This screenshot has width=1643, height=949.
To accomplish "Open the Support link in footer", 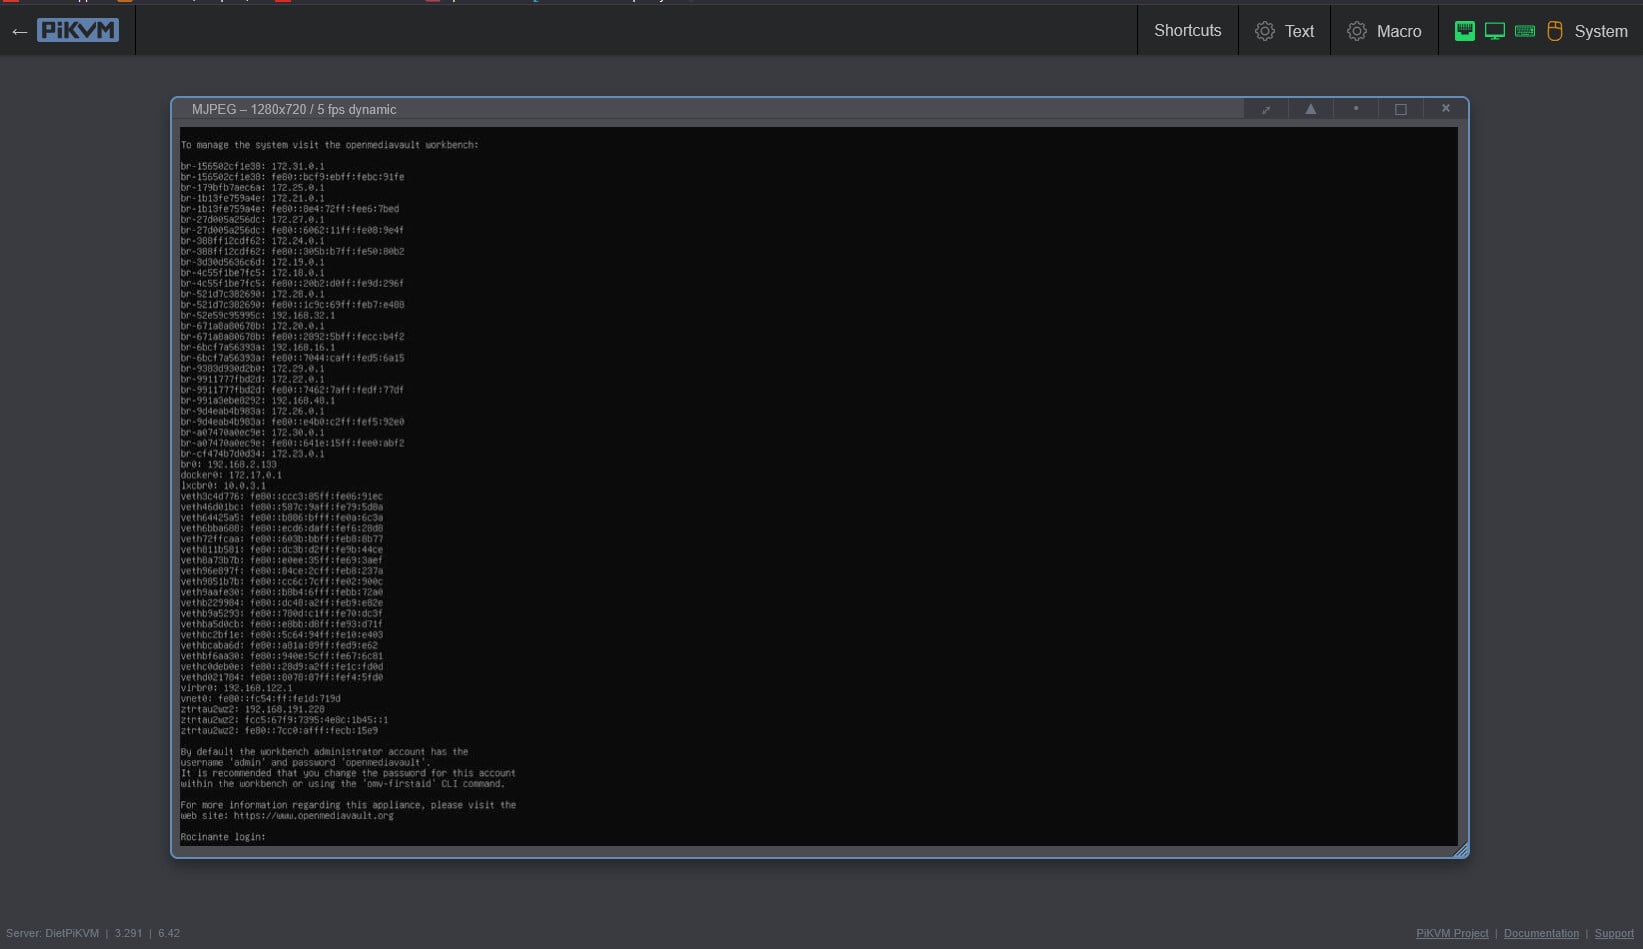I will click(x=1613, y=933).
